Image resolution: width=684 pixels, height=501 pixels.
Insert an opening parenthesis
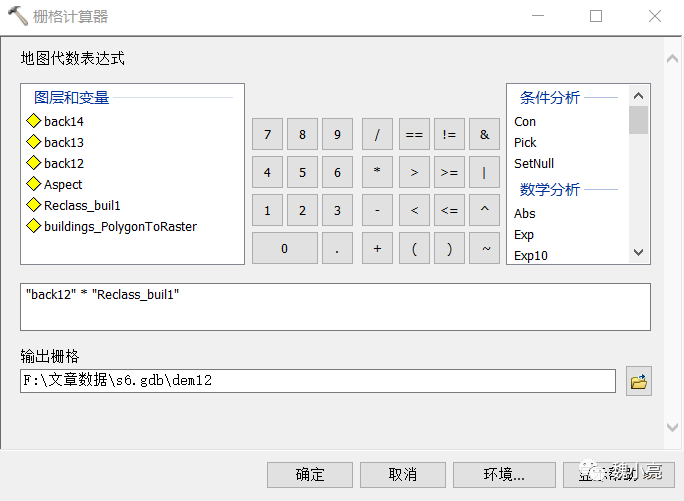click(x=414, y=248)
